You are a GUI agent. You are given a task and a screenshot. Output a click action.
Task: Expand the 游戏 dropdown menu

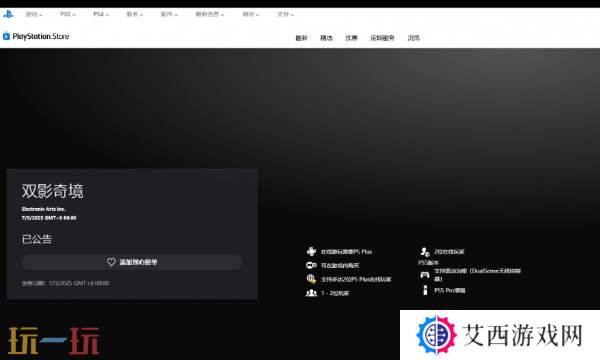coord(34,15)
